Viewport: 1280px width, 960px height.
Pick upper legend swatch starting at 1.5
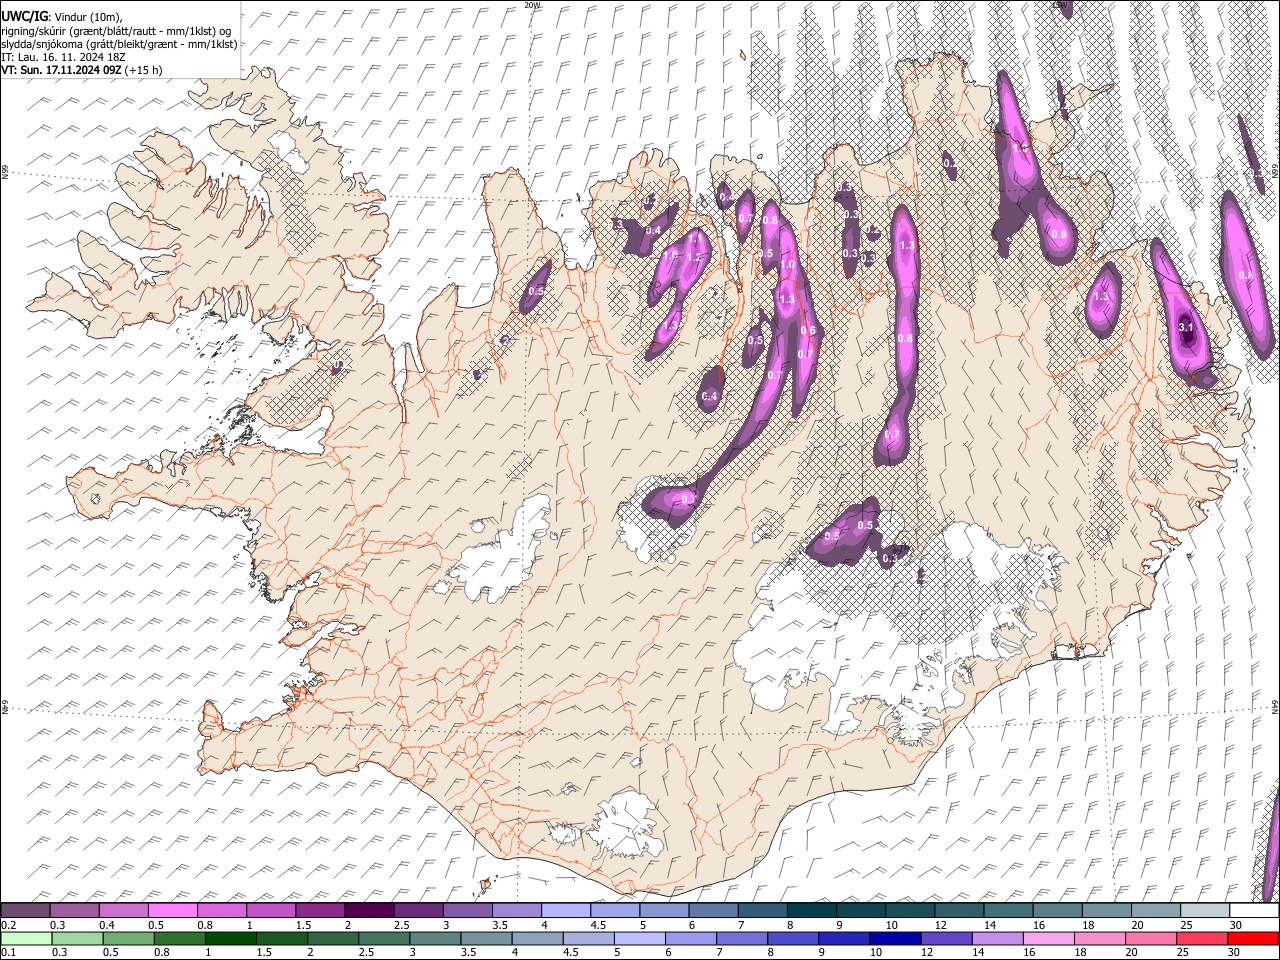tap(319, 911)
